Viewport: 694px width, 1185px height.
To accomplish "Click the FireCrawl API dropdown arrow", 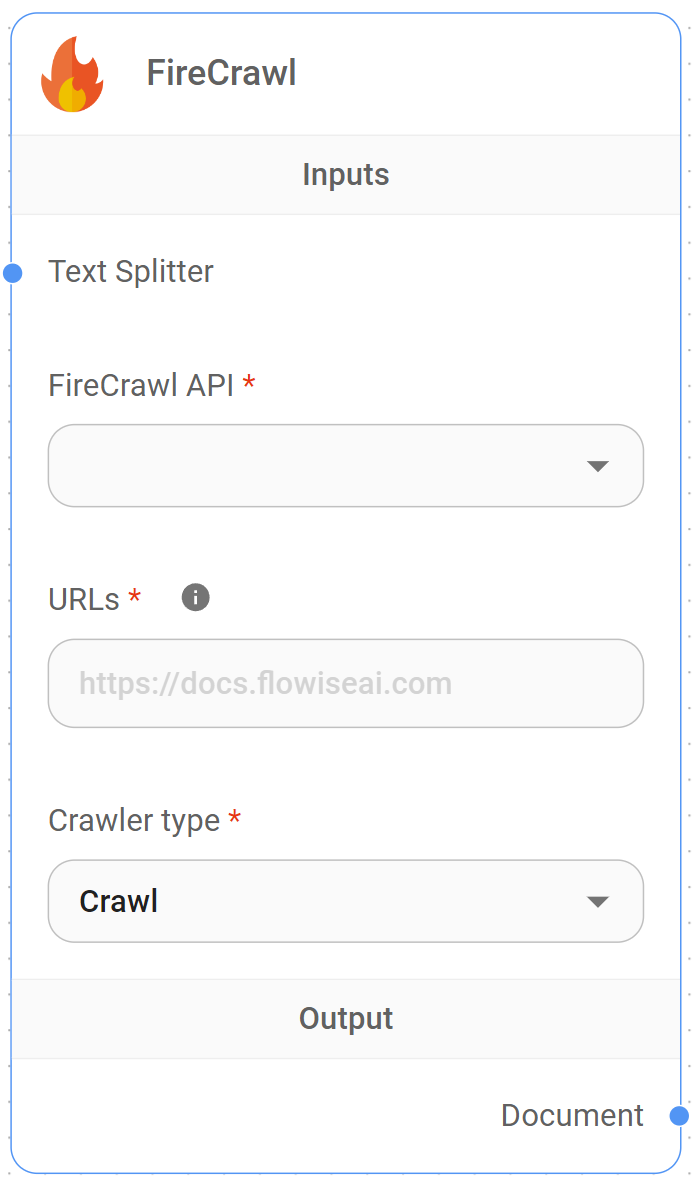I will (598, 465).
